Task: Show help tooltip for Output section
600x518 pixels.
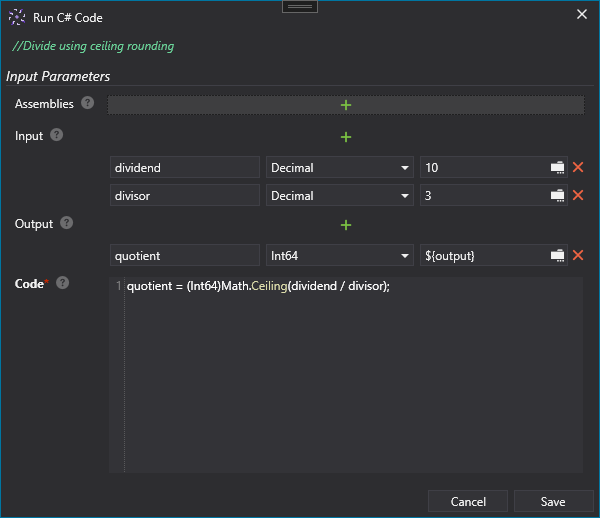Action: click(x=67, y=223)
